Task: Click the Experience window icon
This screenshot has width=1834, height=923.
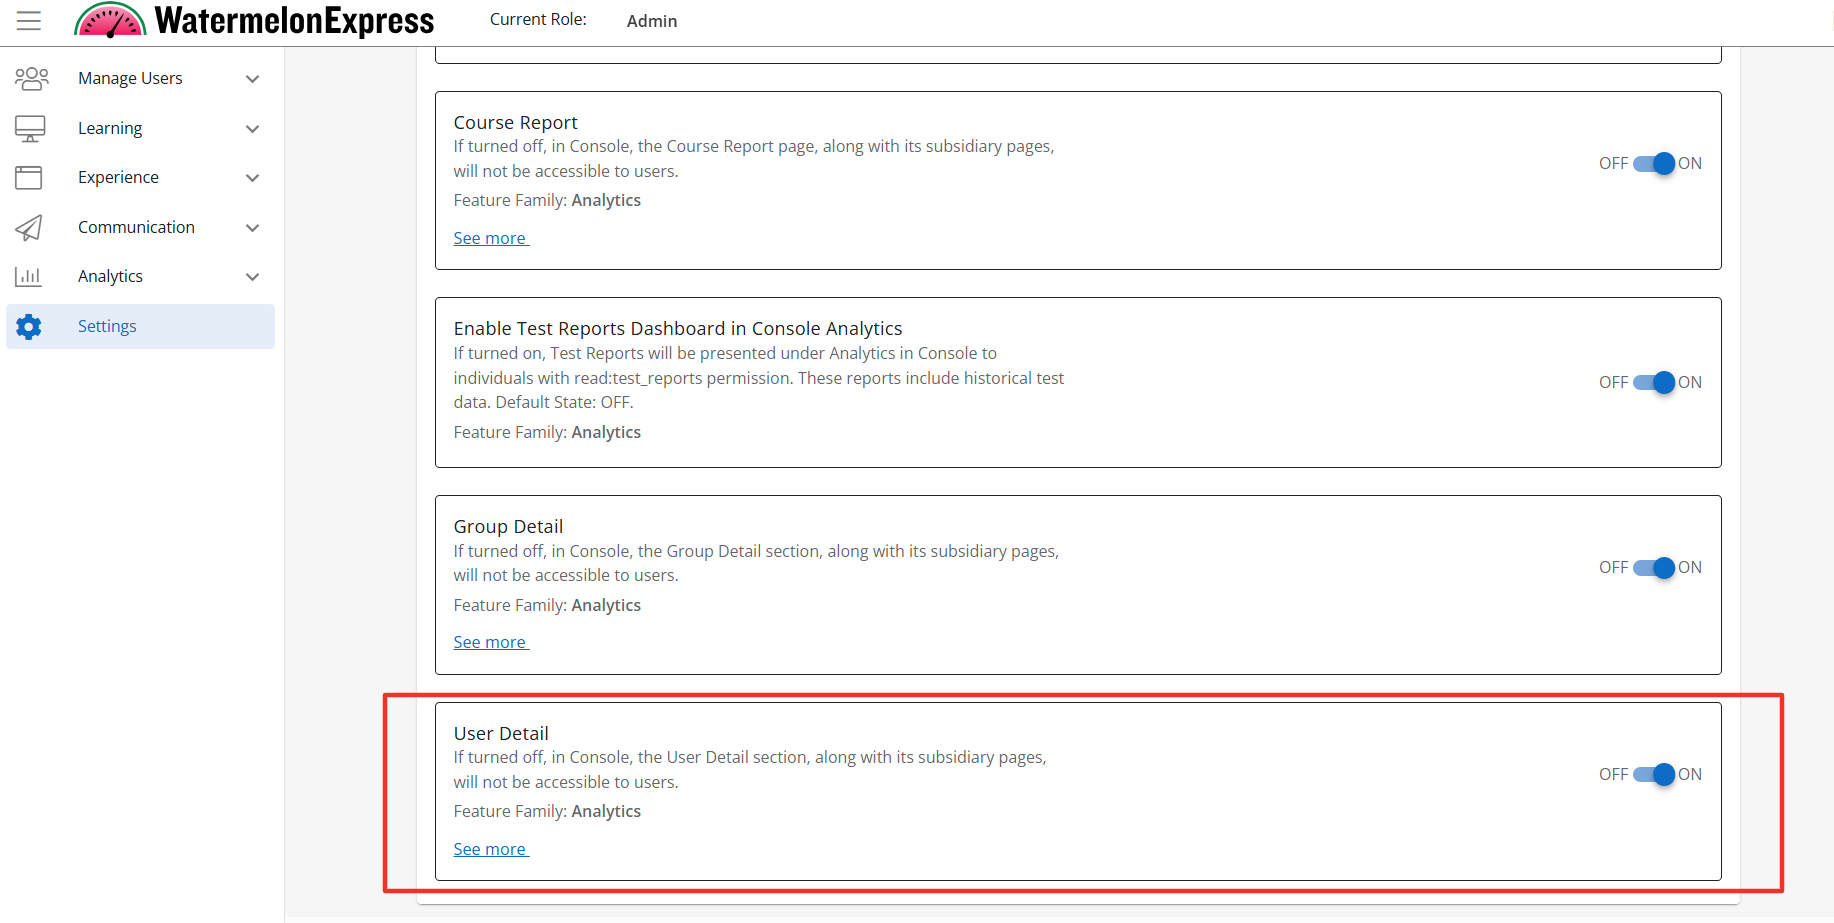Action: [x=29, y=177]
